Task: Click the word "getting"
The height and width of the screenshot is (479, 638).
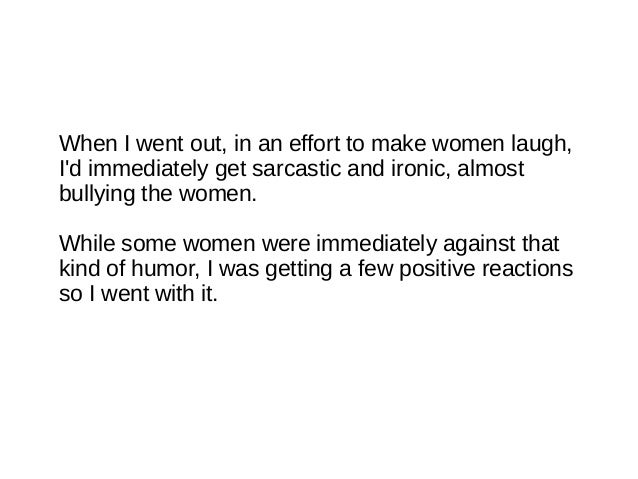Action: pos(299,271)
